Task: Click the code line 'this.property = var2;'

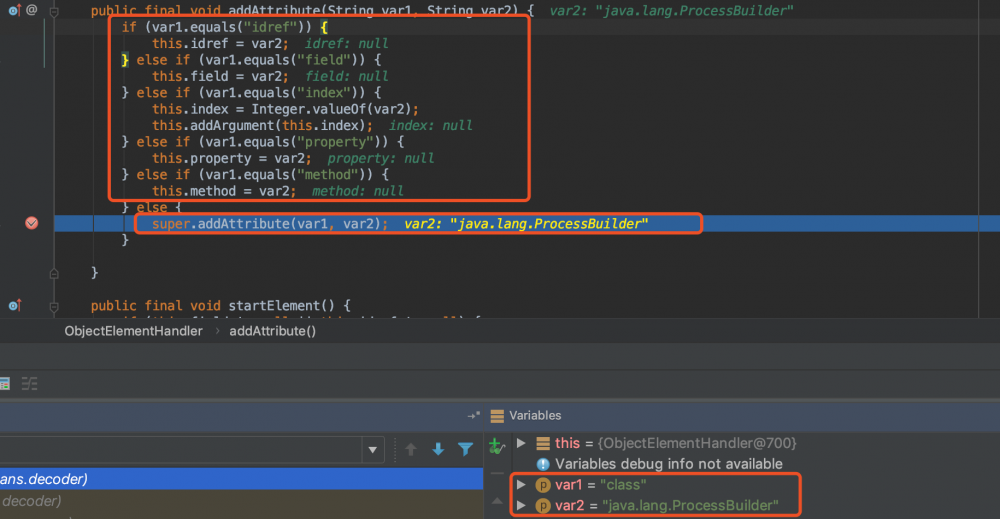Action: pos(232,158)
